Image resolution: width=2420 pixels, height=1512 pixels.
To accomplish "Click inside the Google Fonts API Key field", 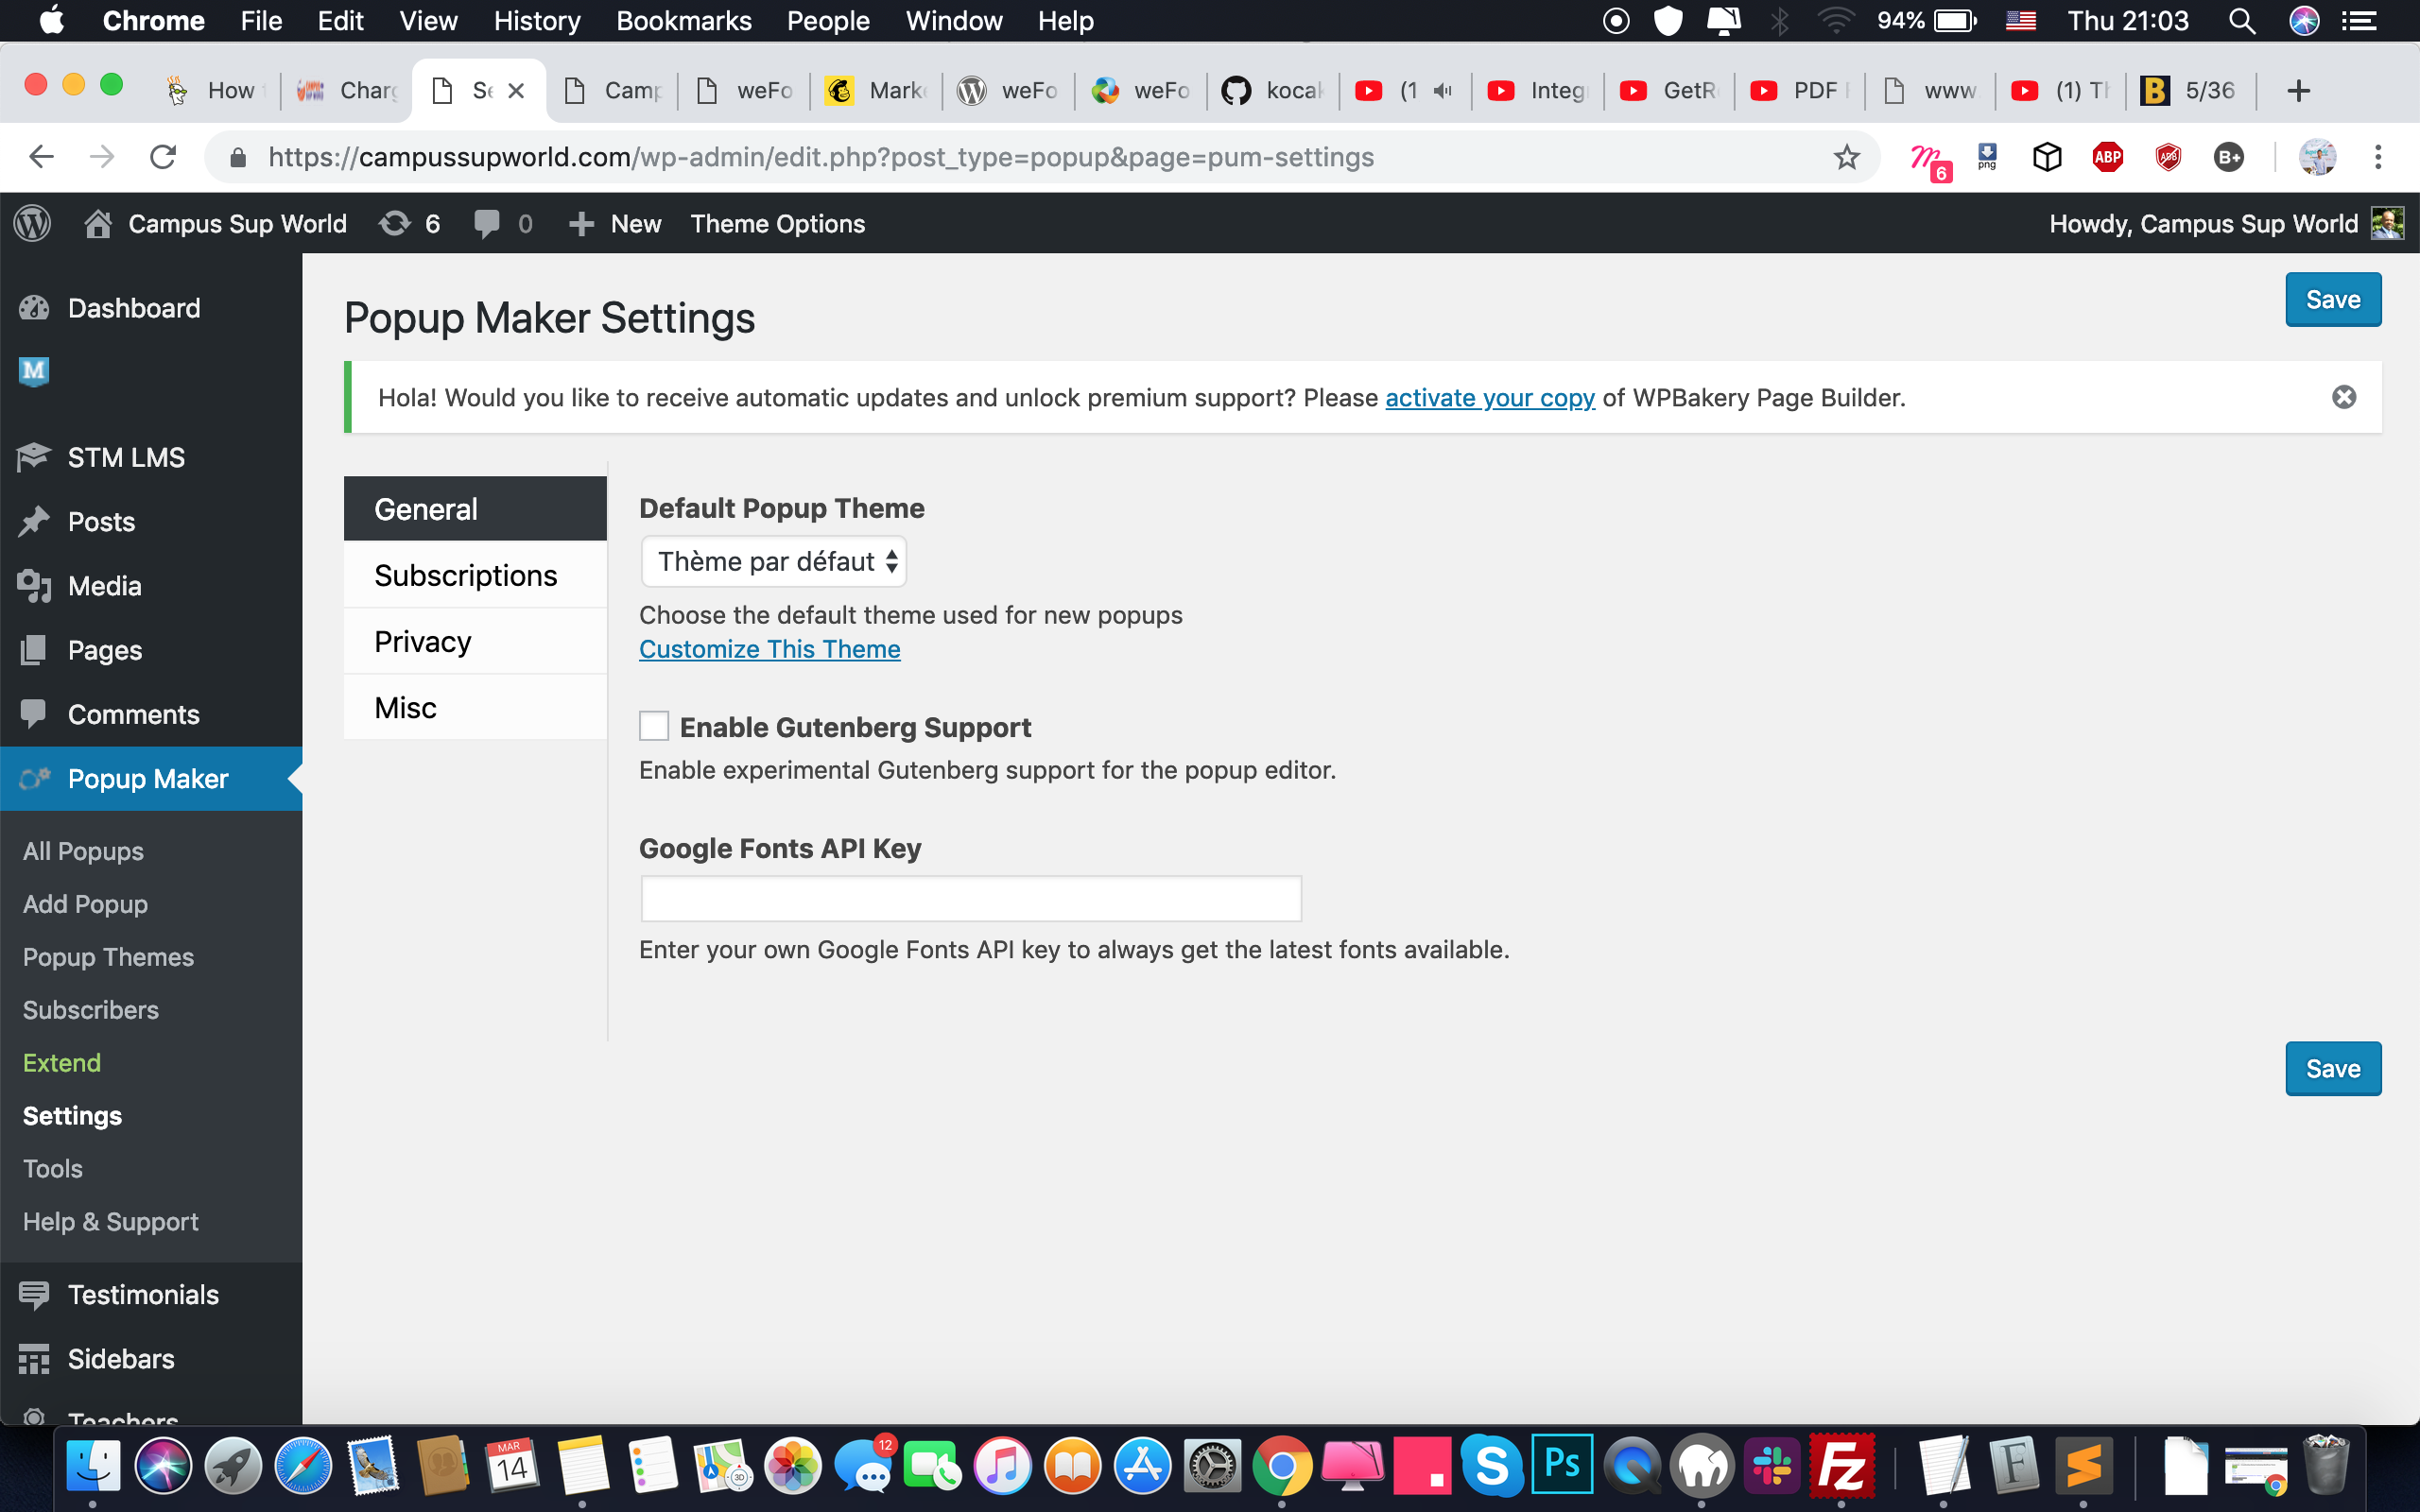I will [970, 898].
